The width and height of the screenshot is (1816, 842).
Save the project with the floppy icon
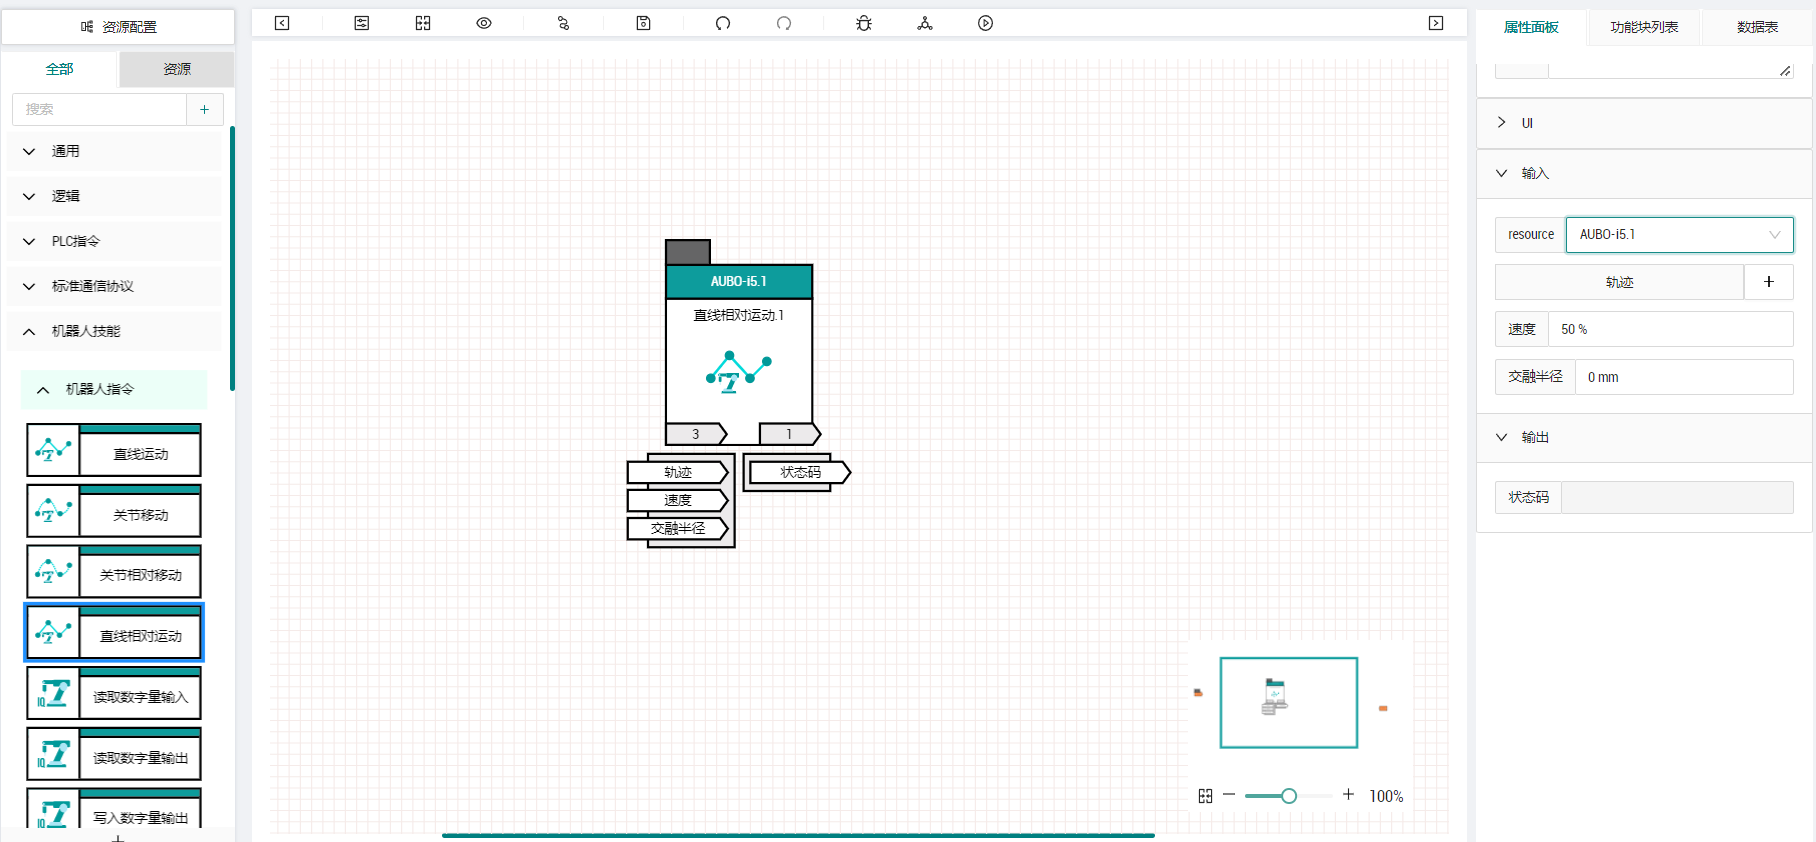click(643, 23)
